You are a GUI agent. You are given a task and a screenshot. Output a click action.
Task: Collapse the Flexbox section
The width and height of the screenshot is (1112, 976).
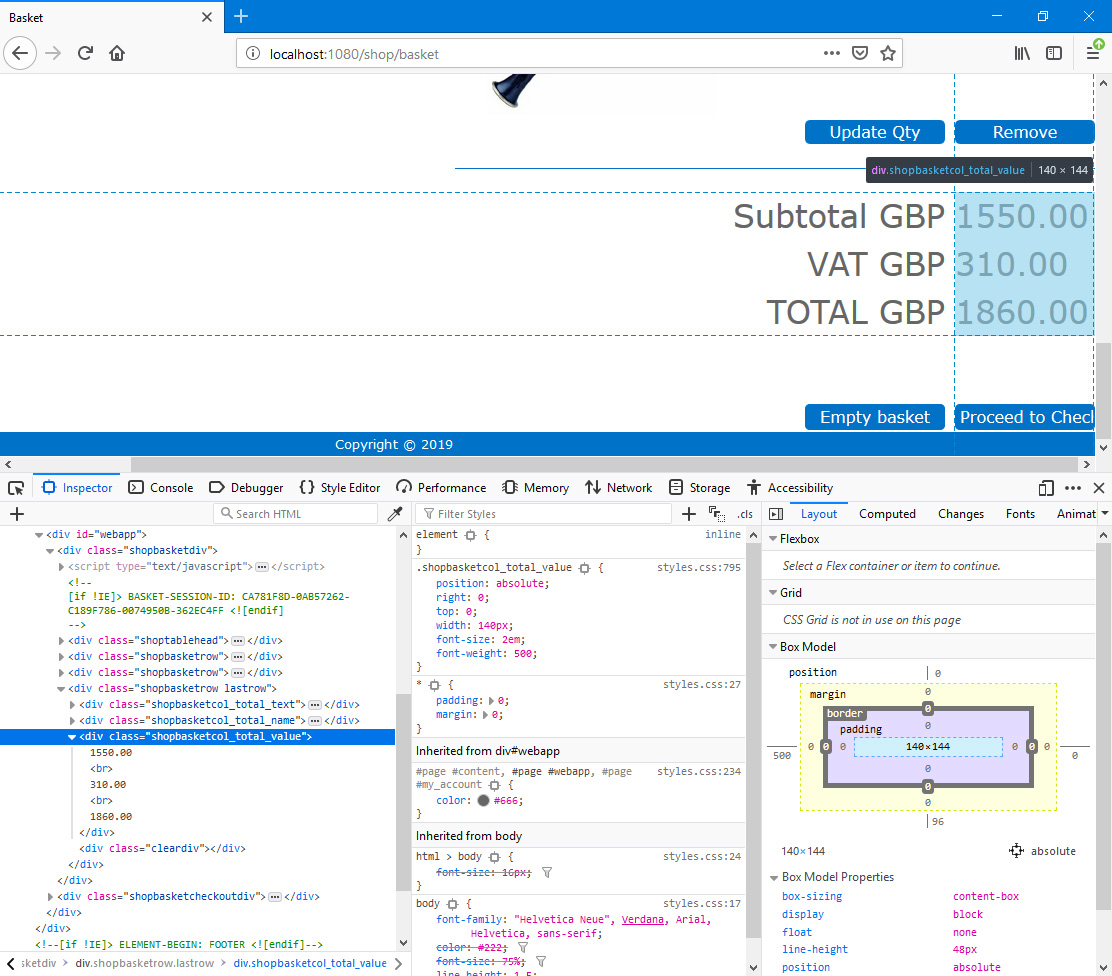[x=773, y=539]
